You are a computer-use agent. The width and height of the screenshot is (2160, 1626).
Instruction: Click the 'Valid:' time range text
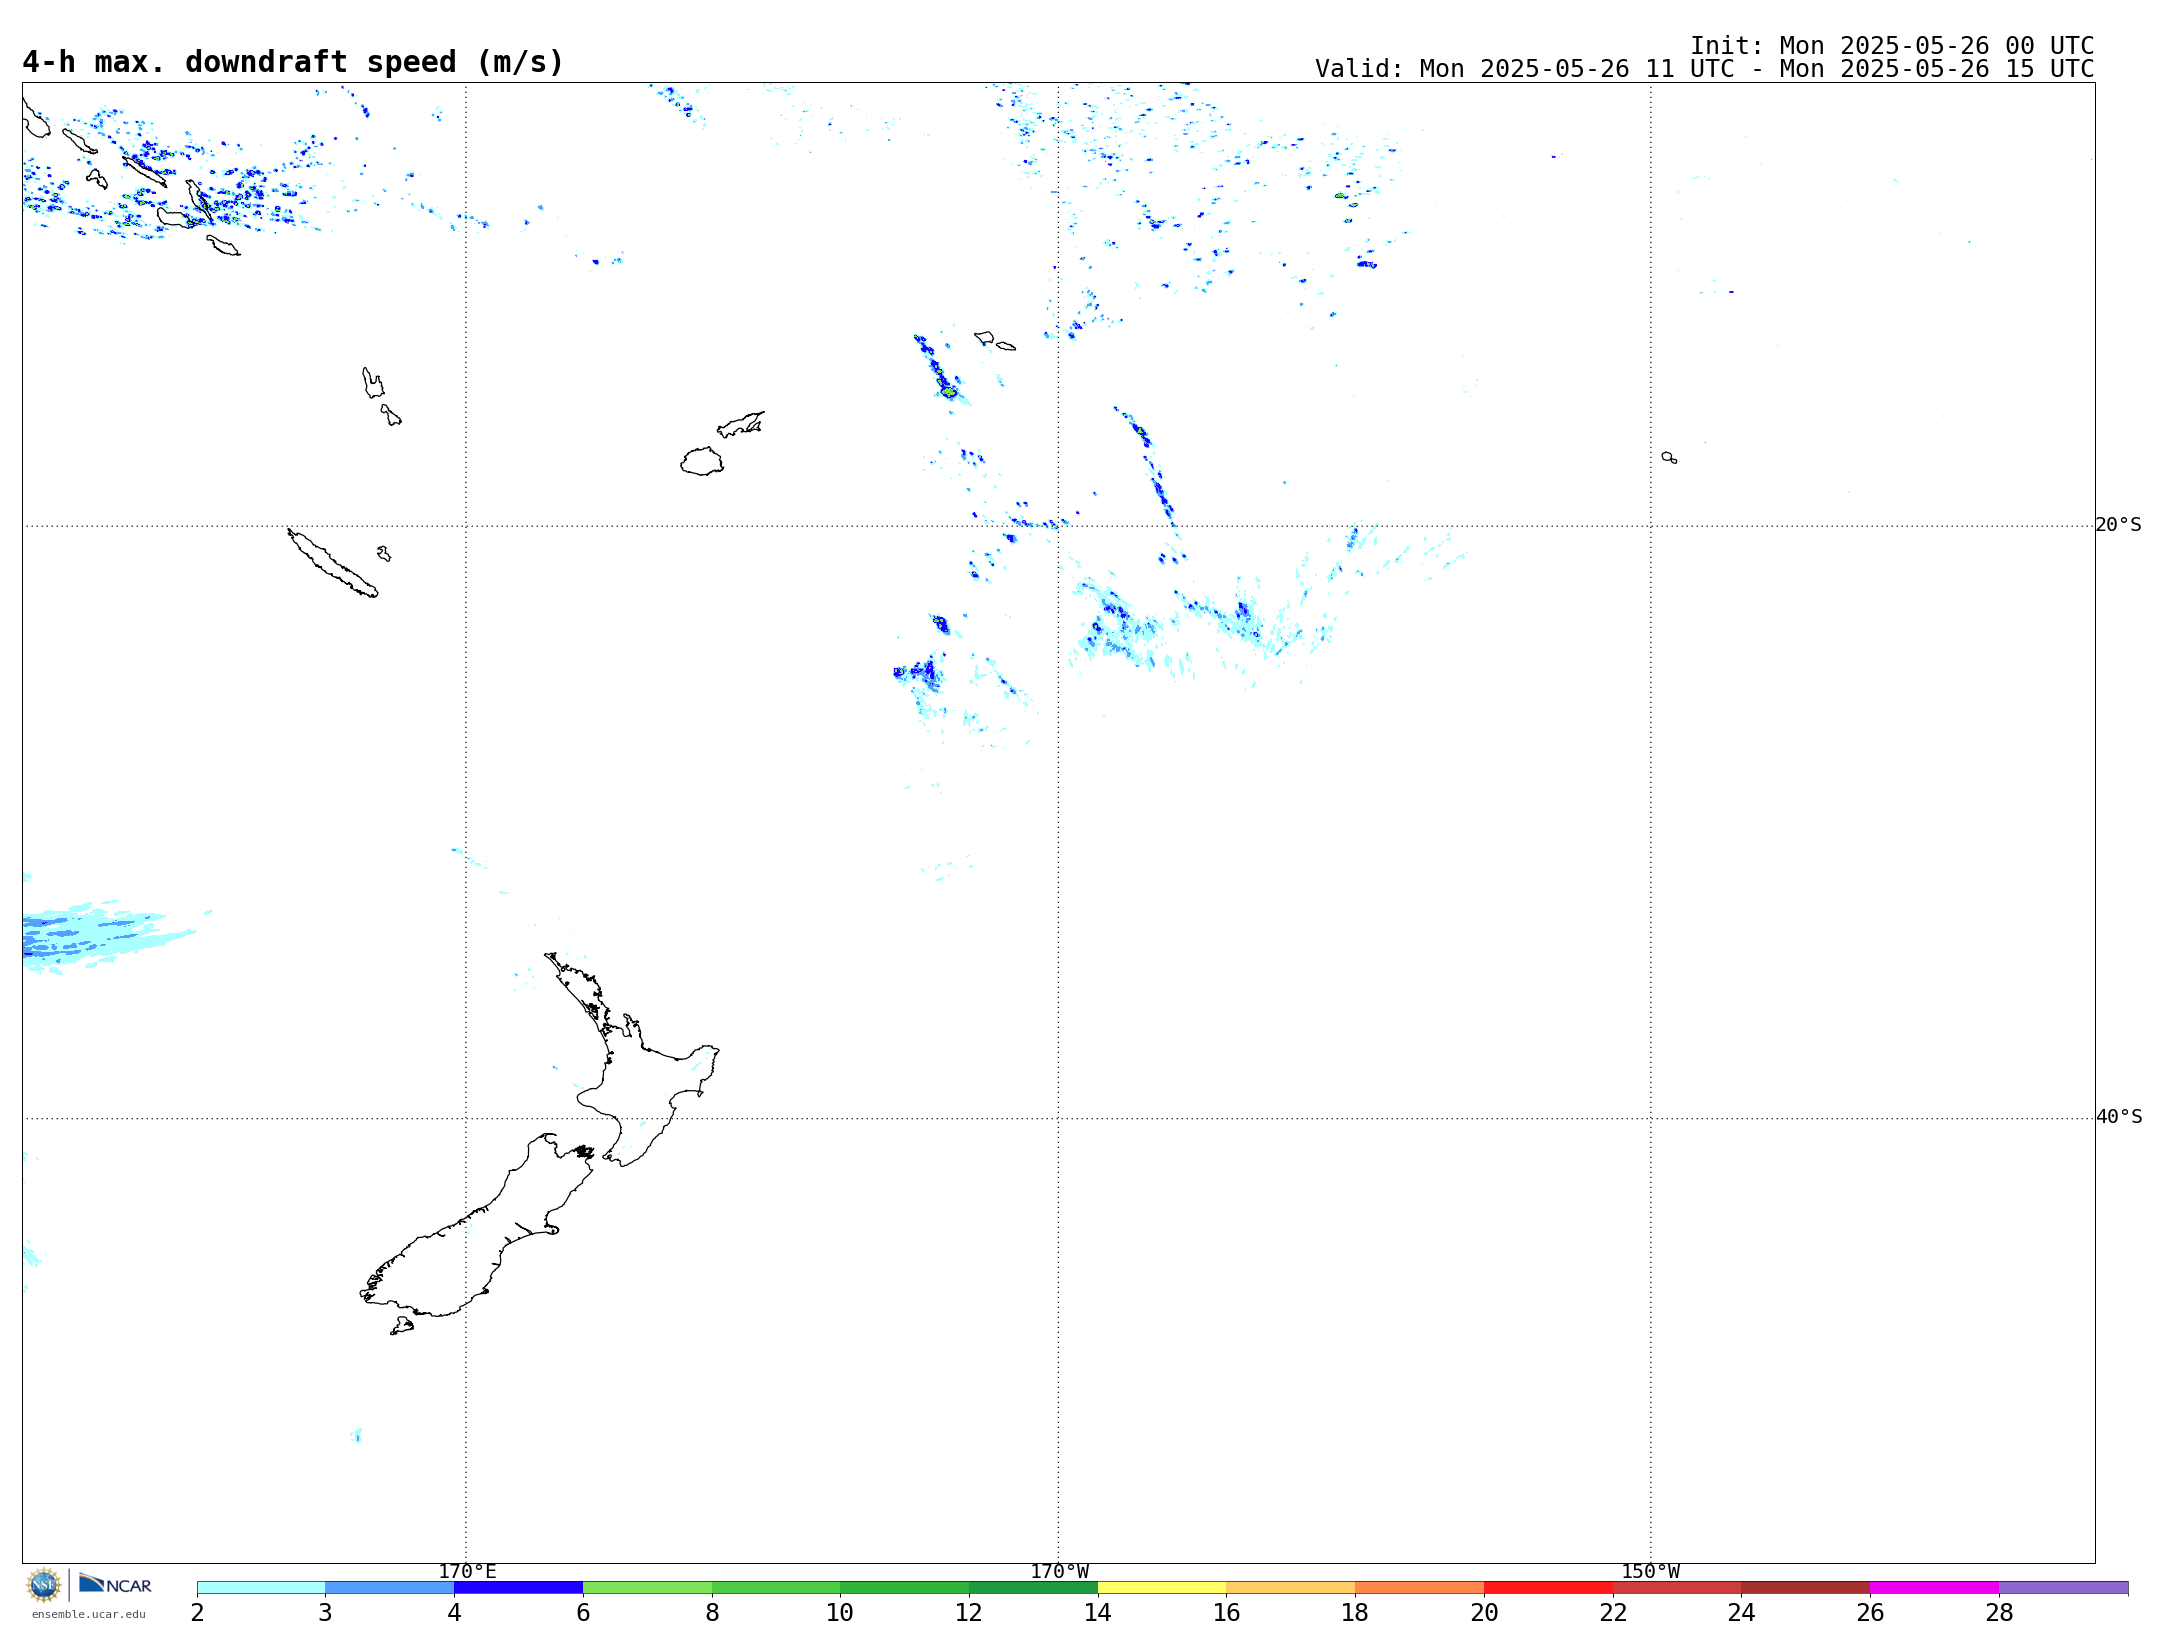tap(1705, 69)
